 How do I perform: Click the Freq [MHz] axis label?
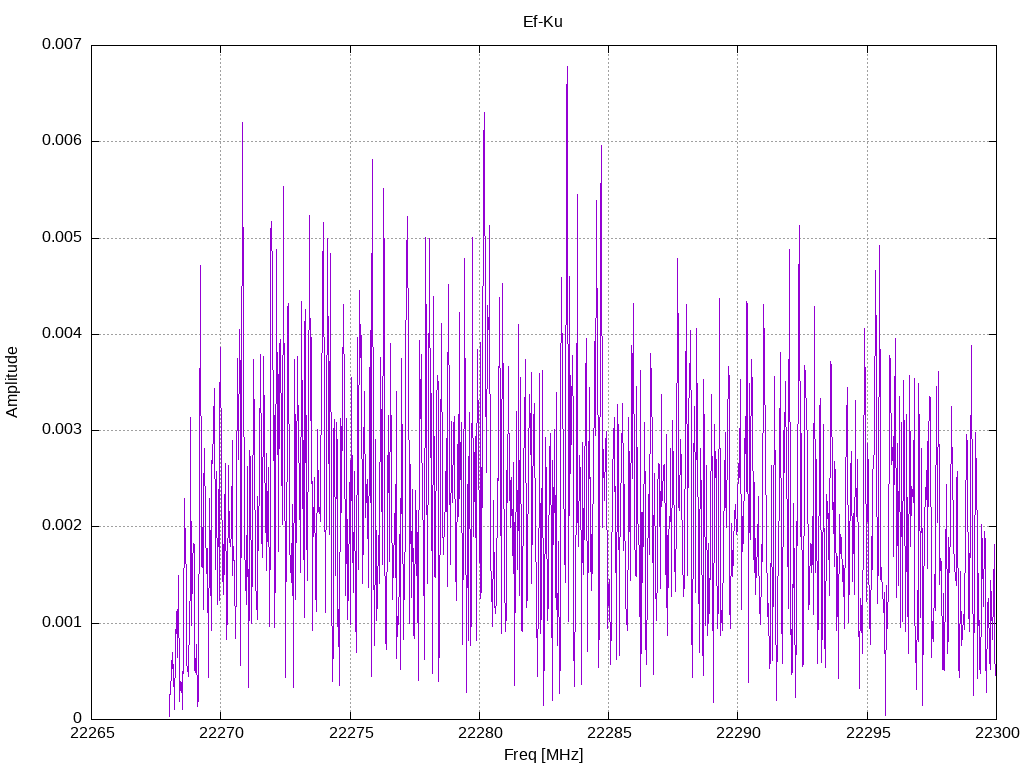click(543, 755)
